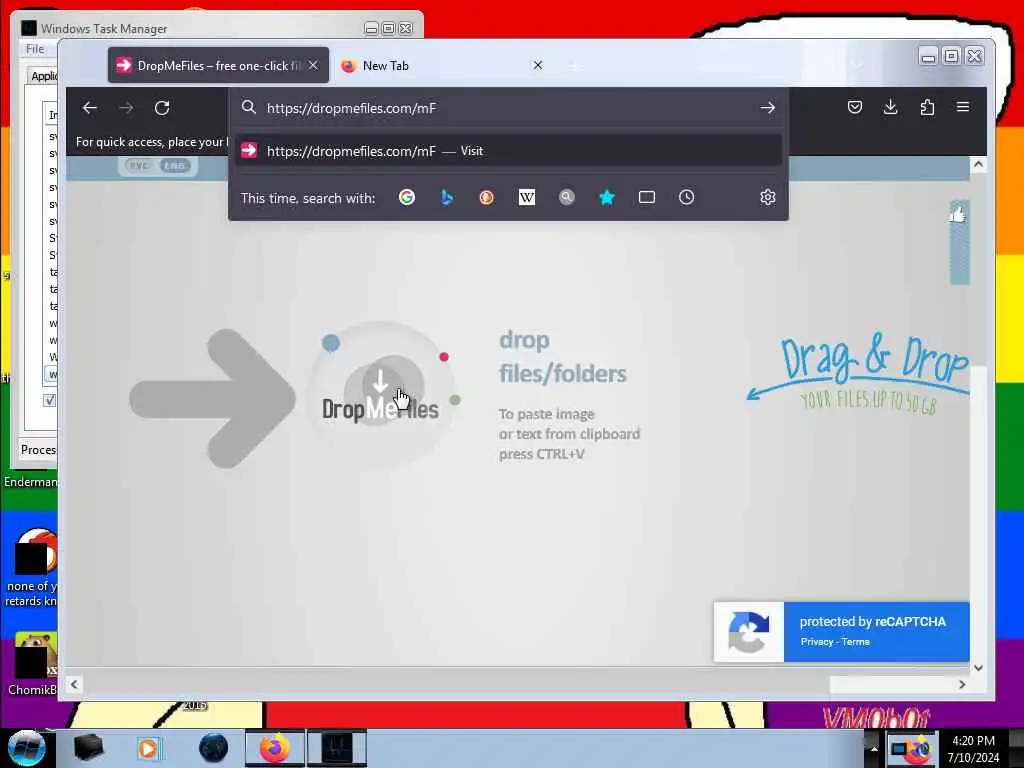Click the URL address field
The image size is (1024, 768).
tap(509, 108)
